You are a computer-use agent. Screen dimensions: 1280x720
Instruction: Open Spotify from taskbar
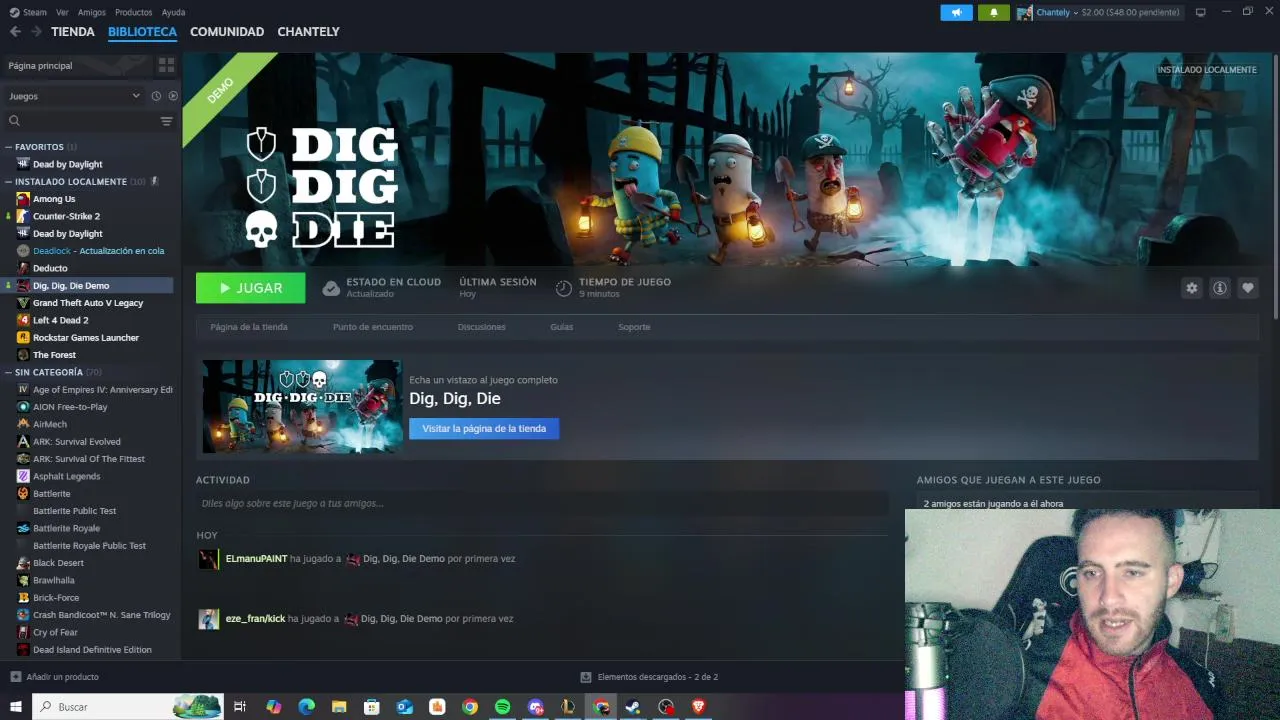click(502, 707)
